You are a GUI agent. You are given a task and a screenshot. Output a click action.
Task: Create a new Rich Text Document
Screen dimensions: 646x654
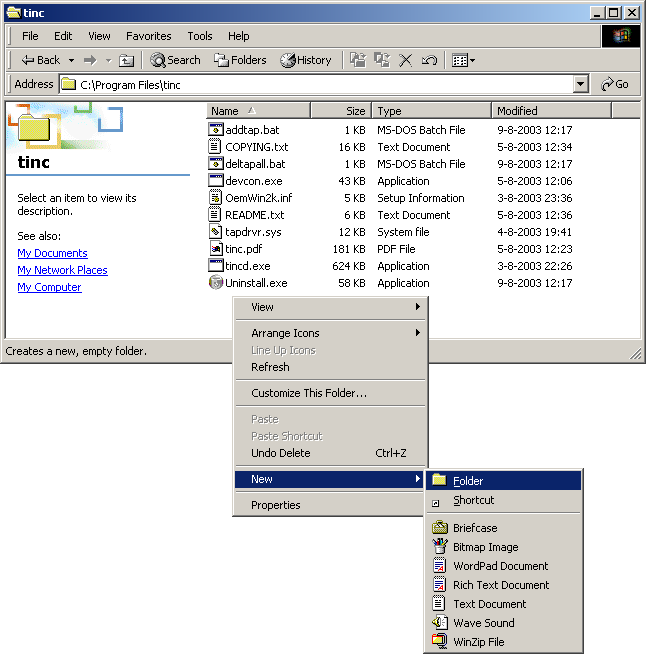click(x=503, y=585)
